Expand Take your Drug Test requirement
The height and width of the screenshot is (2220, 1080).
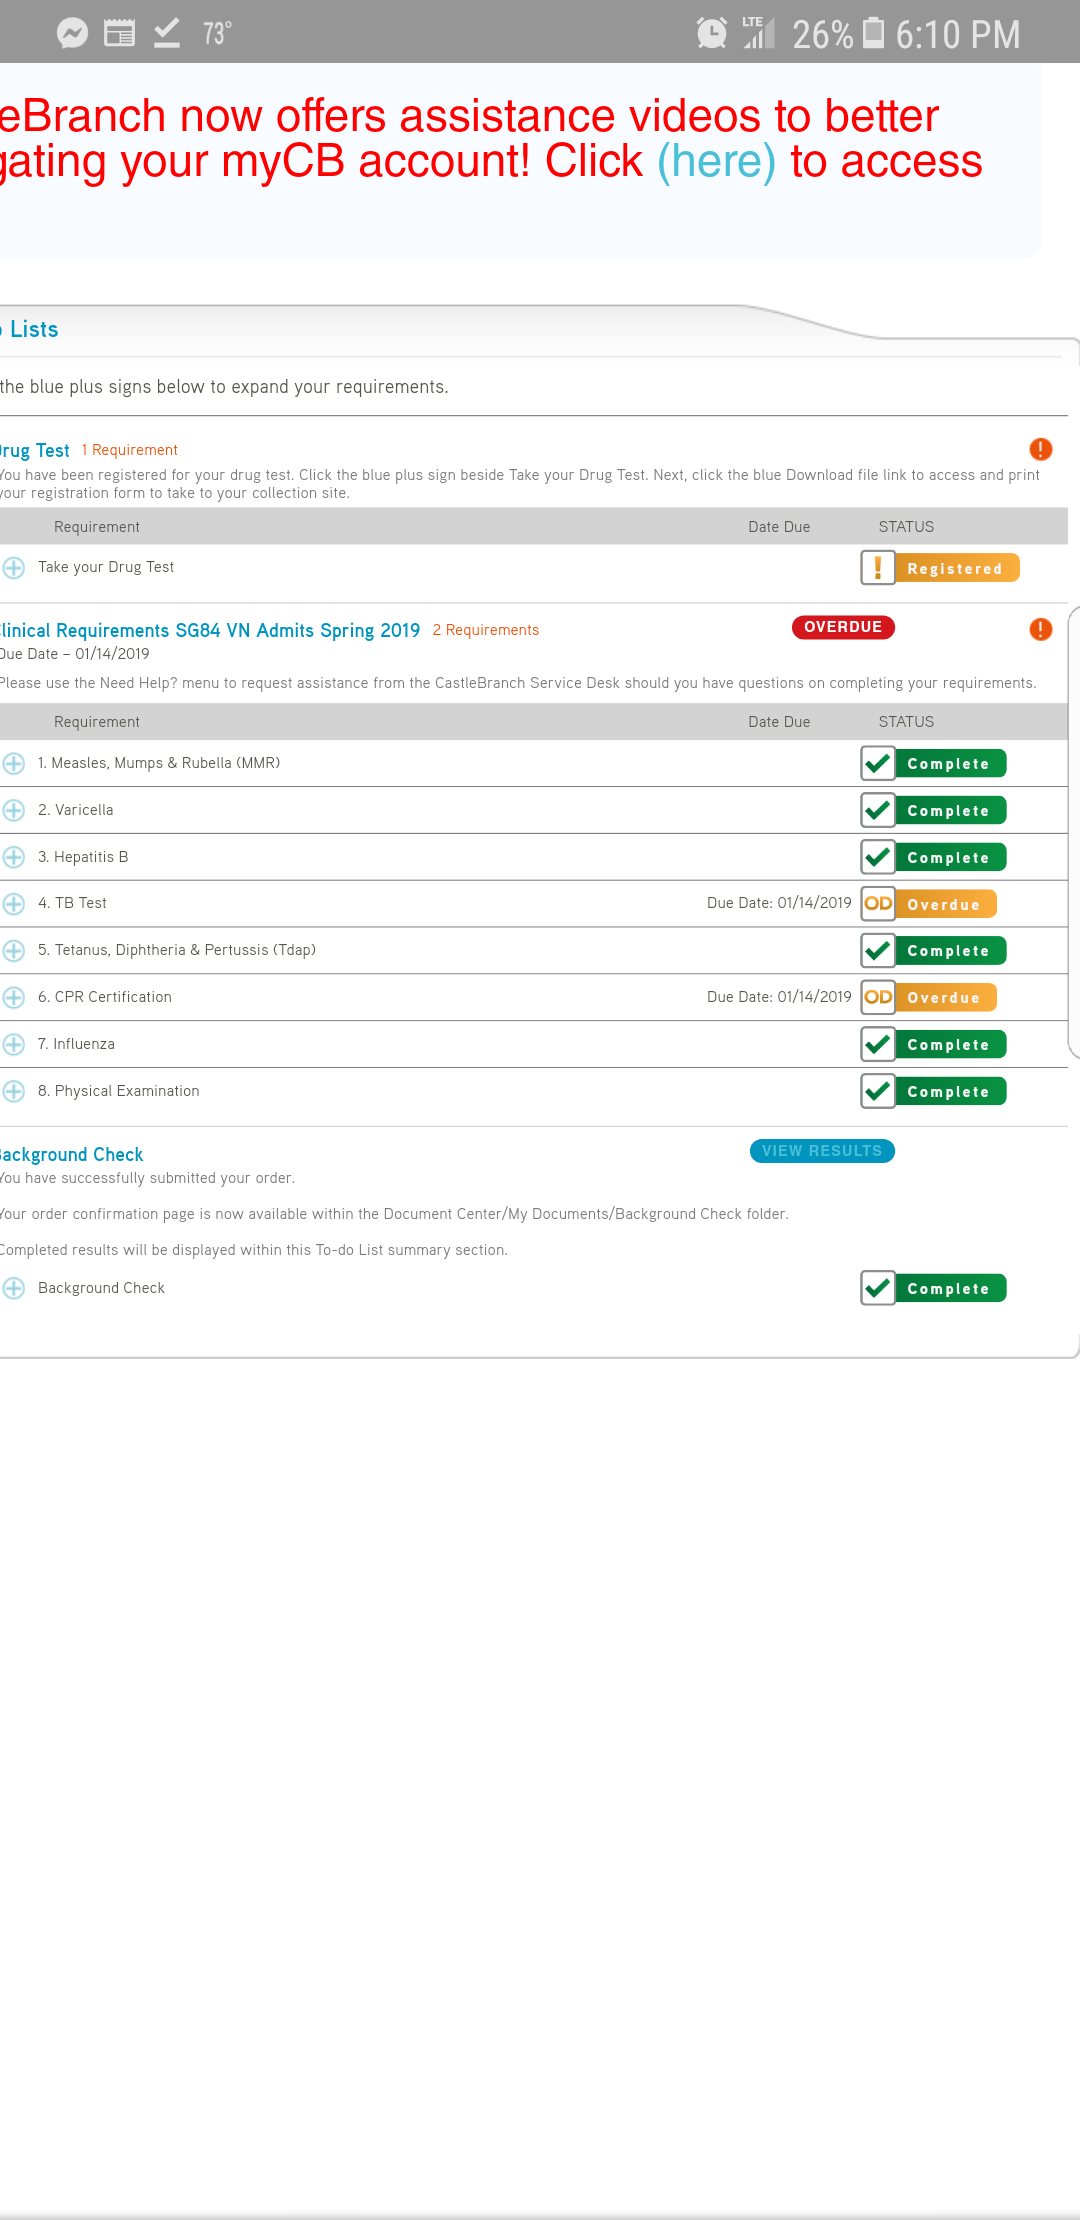point(13,568)
